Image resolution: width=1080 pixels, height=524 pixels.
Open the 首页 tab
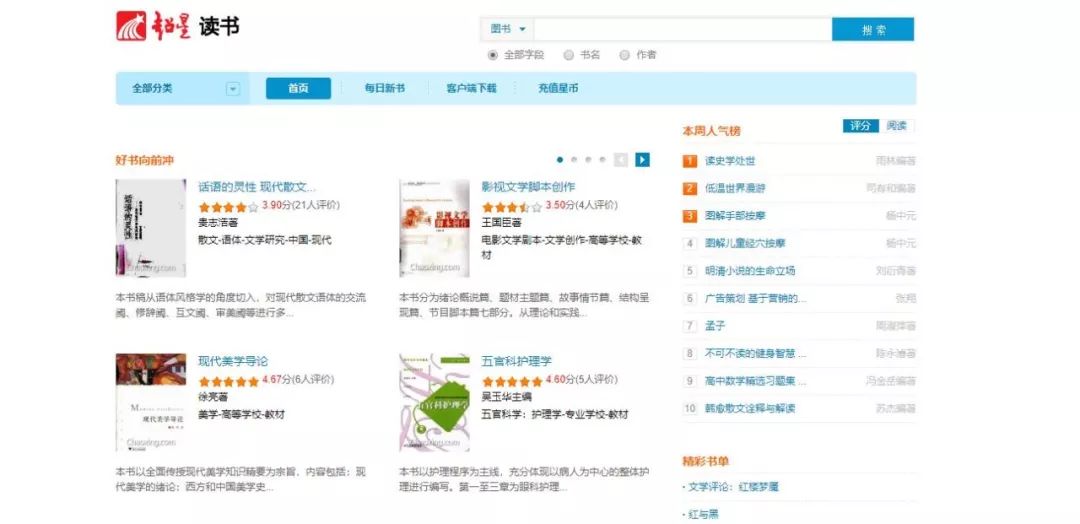[x=298, y=88]
